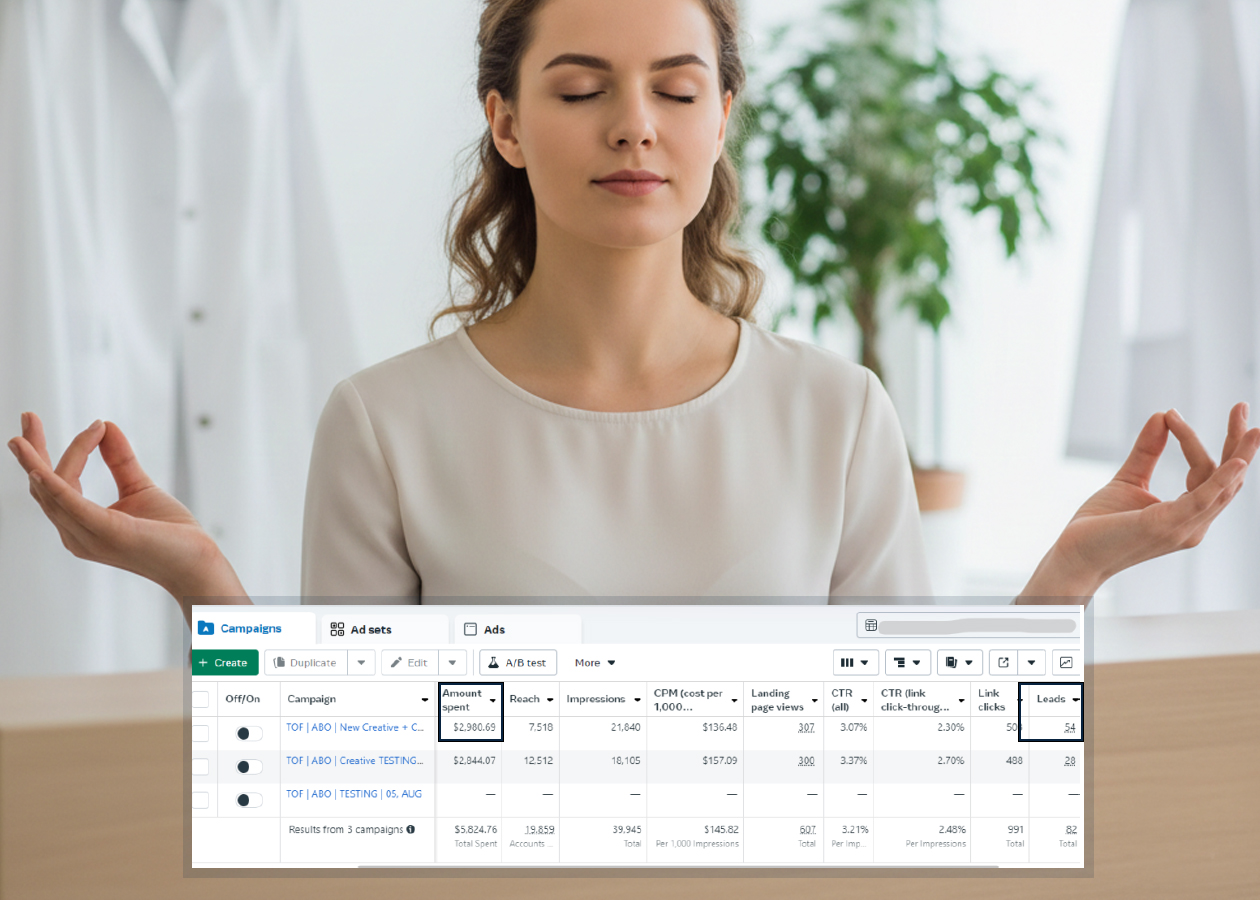The image size is (1260, 900).
Task: Click the Export share icon
Action: coord(1003,662)
